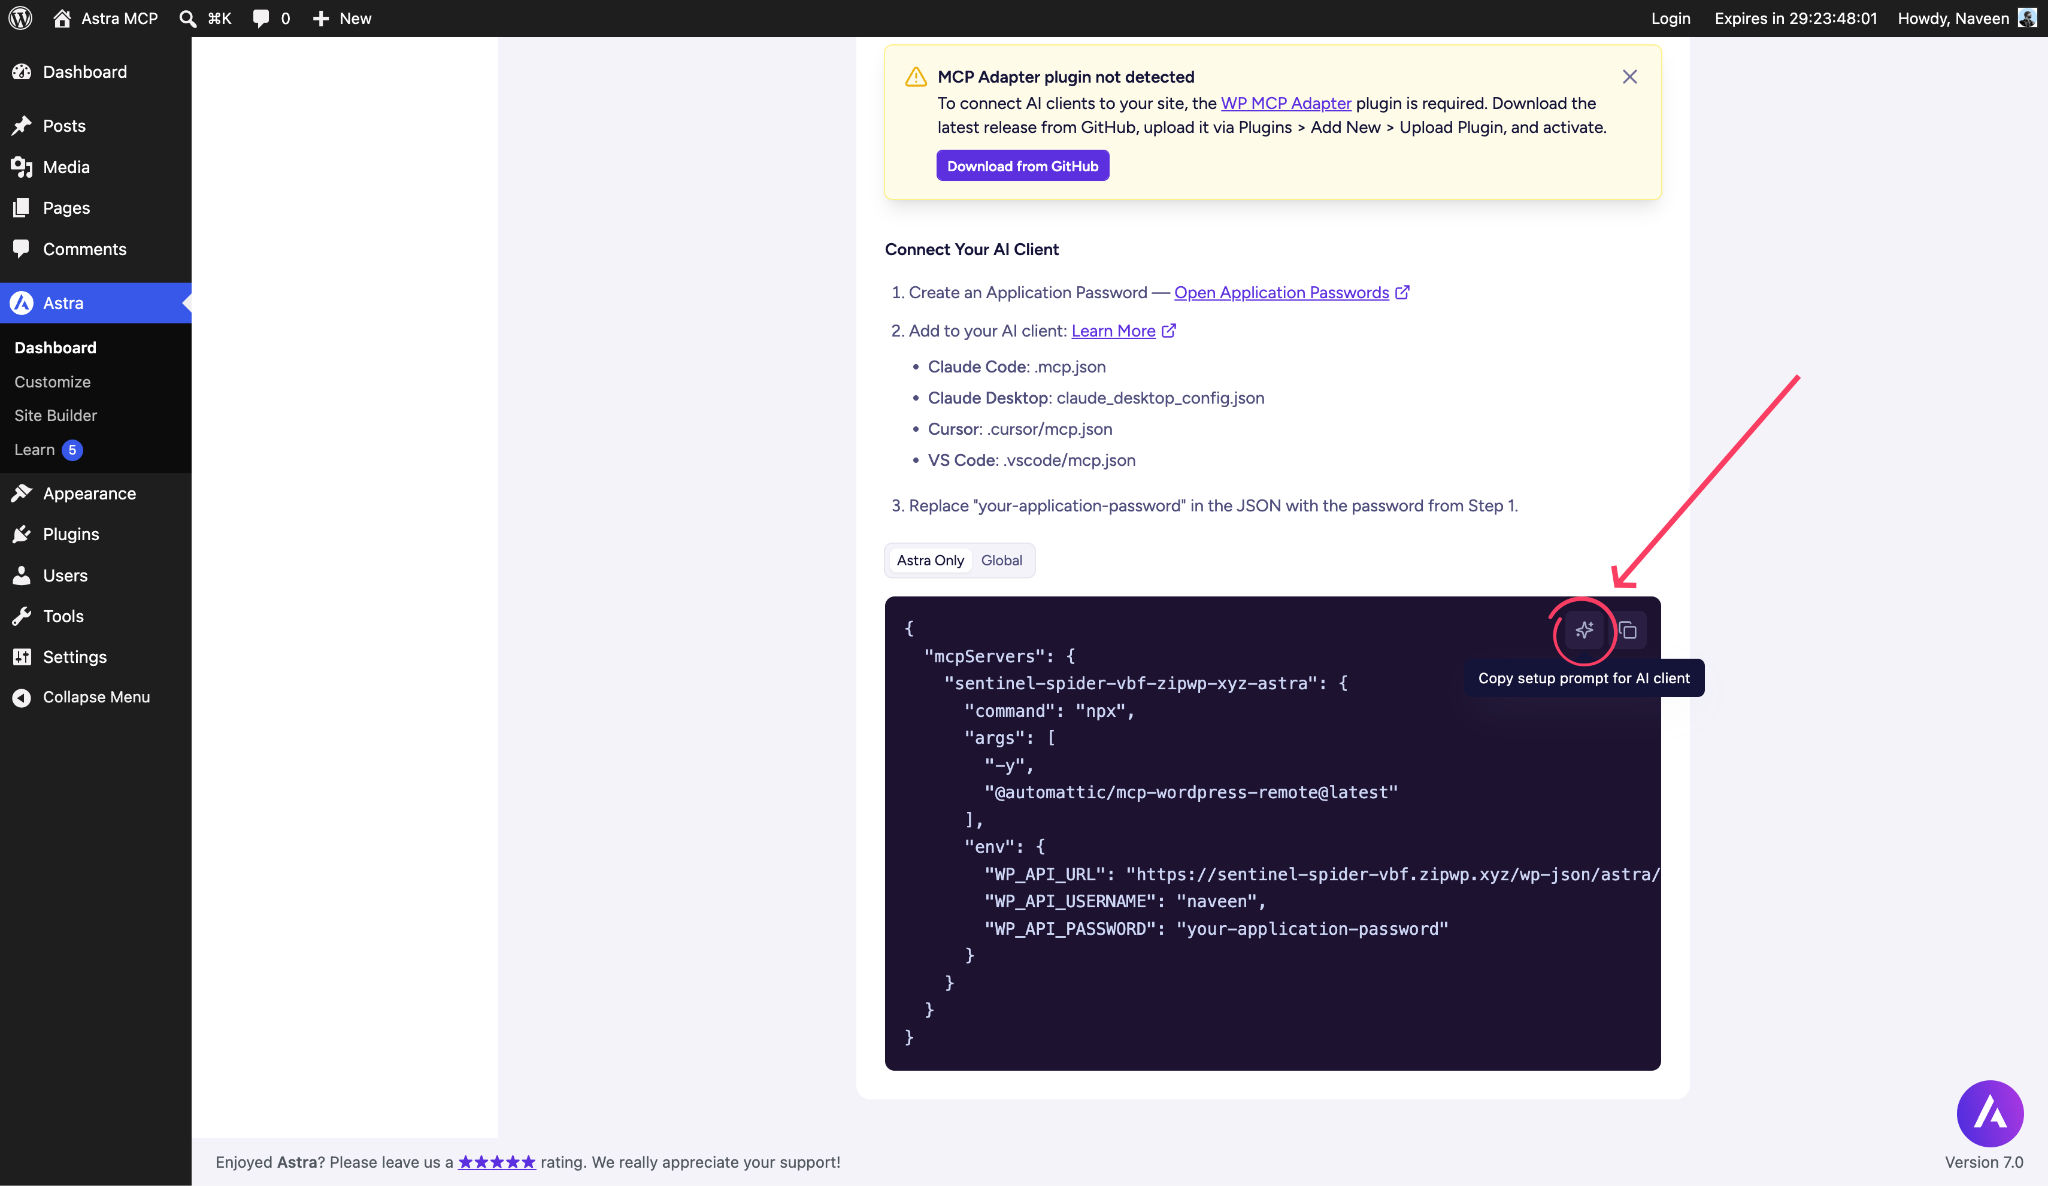Click the Media icon in sidebar

point(21,167)
